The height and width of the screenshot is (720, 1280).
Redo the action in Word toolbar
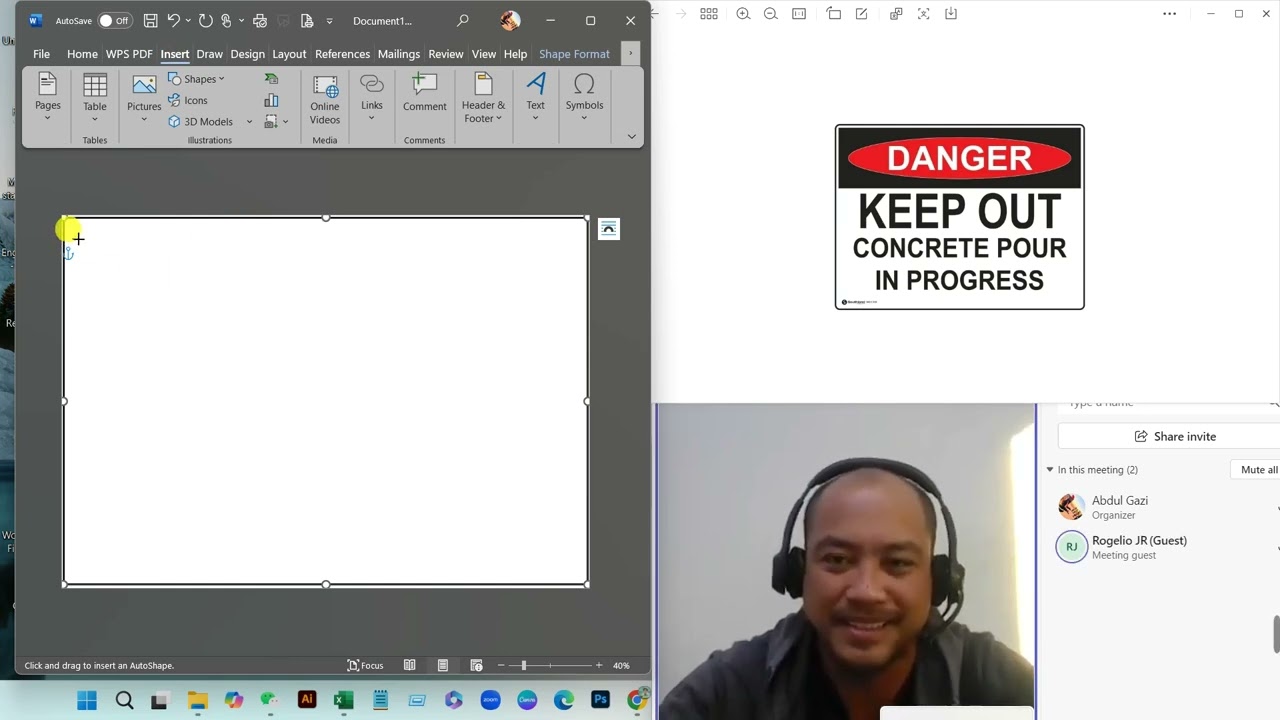pyautogui.click(x=206, y=21)
